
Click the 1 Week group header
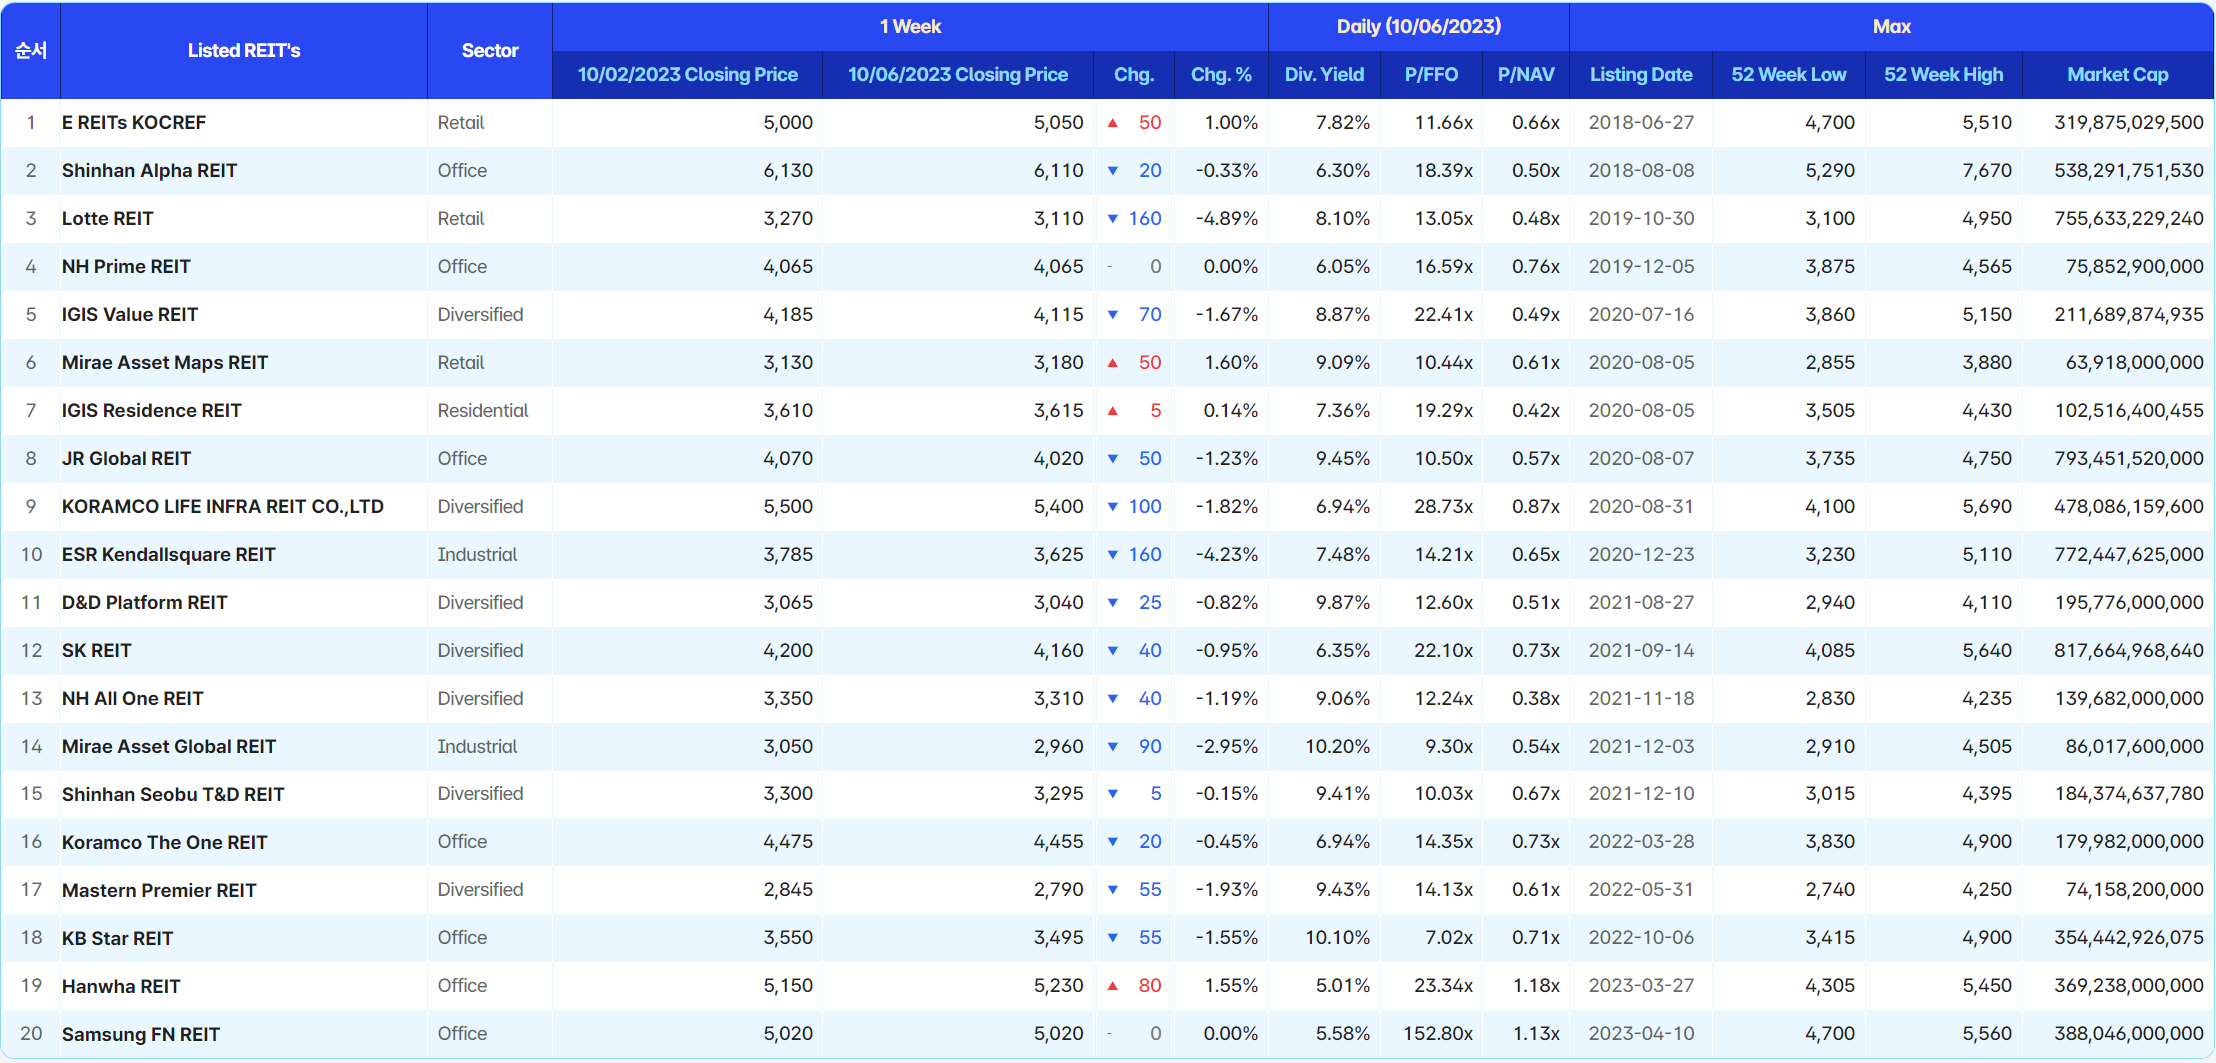[x=910, y=27]
